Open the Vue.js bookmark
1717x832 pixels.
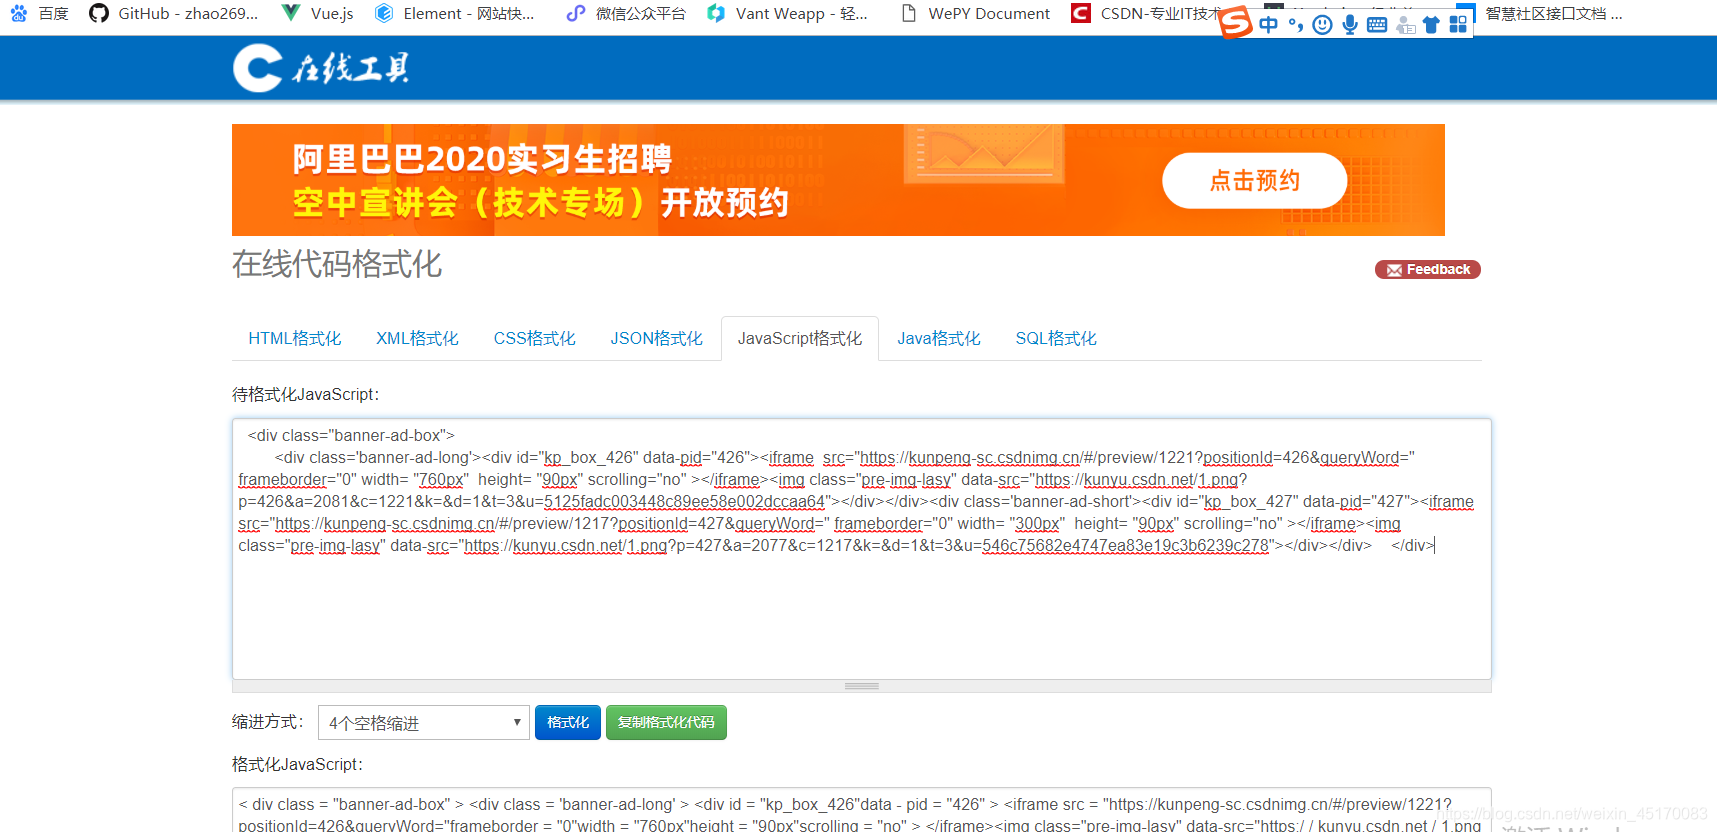[318, 13]
